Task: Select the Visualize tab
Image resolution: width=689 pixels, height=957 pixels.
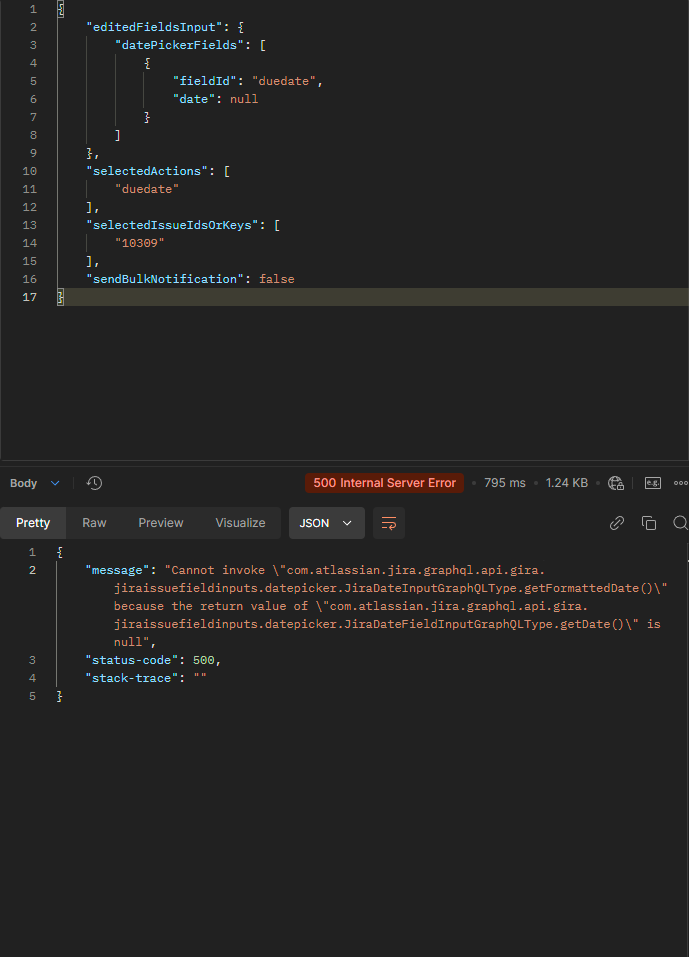Action: click(240, 523)
